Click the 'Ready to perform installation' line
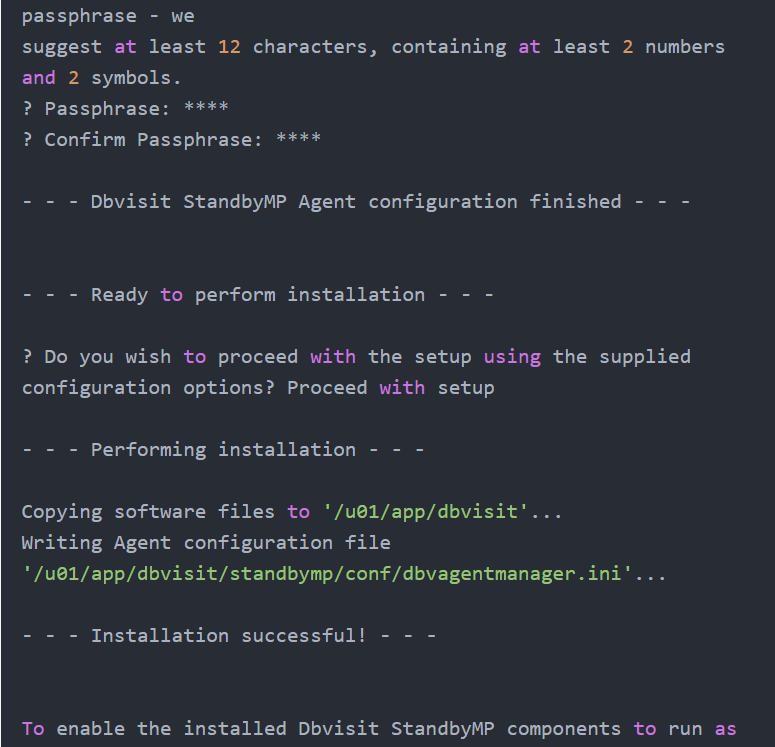 (x=258, y=294)
